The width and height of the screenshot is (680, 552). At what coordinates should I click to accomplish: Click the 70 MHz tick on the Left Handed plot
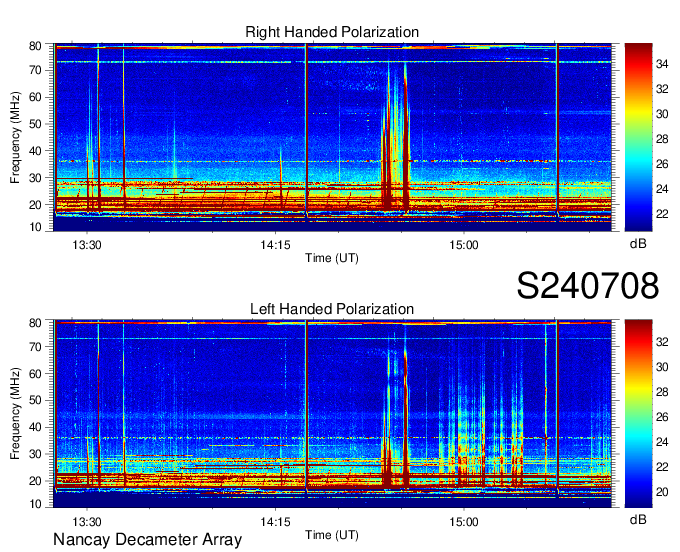[x=35, y=347]
